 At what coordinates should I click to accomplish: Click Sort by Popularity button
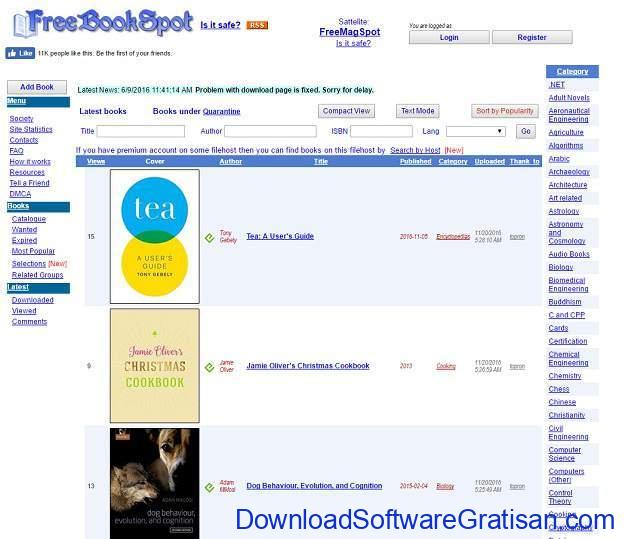coord(505,111)
